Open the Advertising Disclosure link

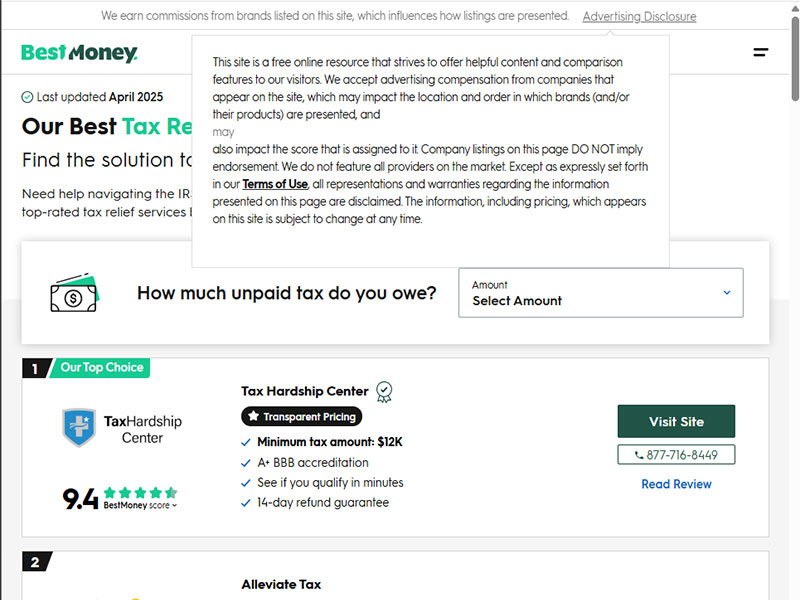pos(639,16)
